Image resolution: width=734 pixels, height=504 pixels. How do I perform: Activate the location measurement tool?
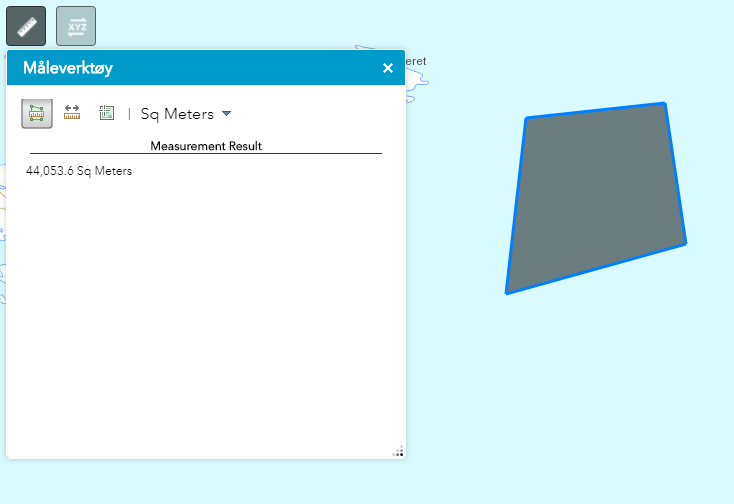coord(107,114)
